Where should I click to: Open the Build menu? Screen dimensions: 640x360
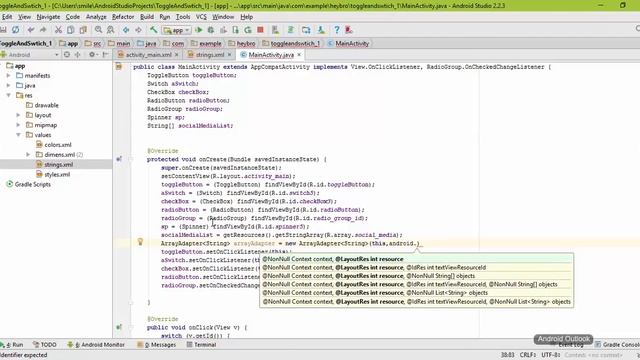point(147,17)
